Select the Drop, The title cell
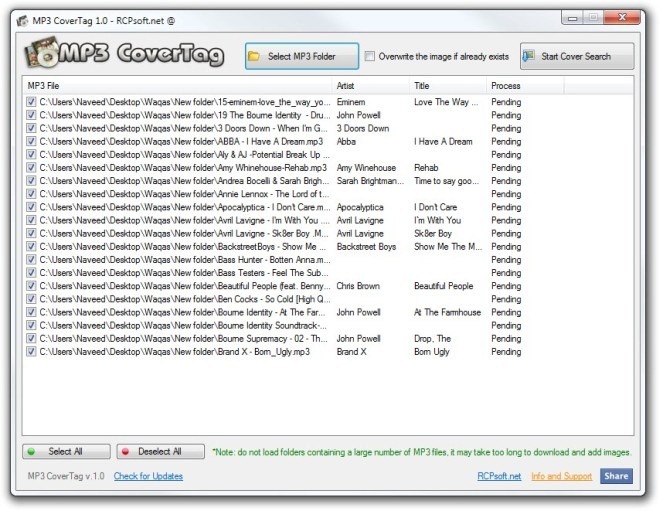The height and width of the screenshot is (511, 660). (x=432, y=338)
